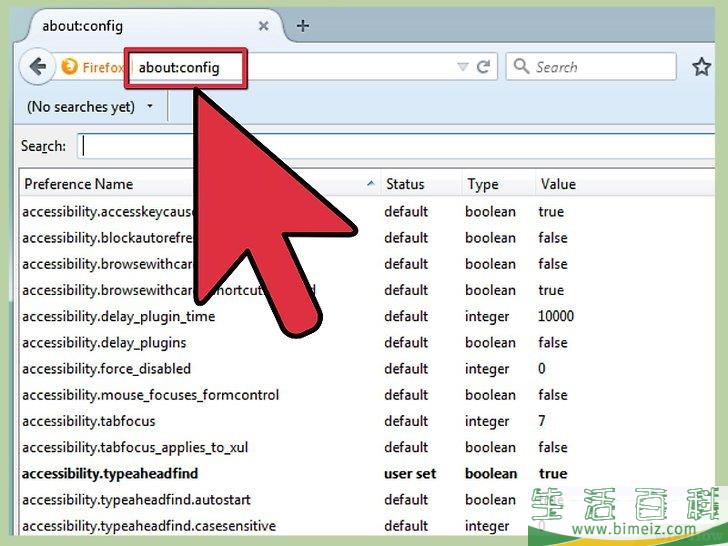The height and width of the screenshot is (546, 728).
Task: Open a new tab with plus button
Action: pos(303,26)
